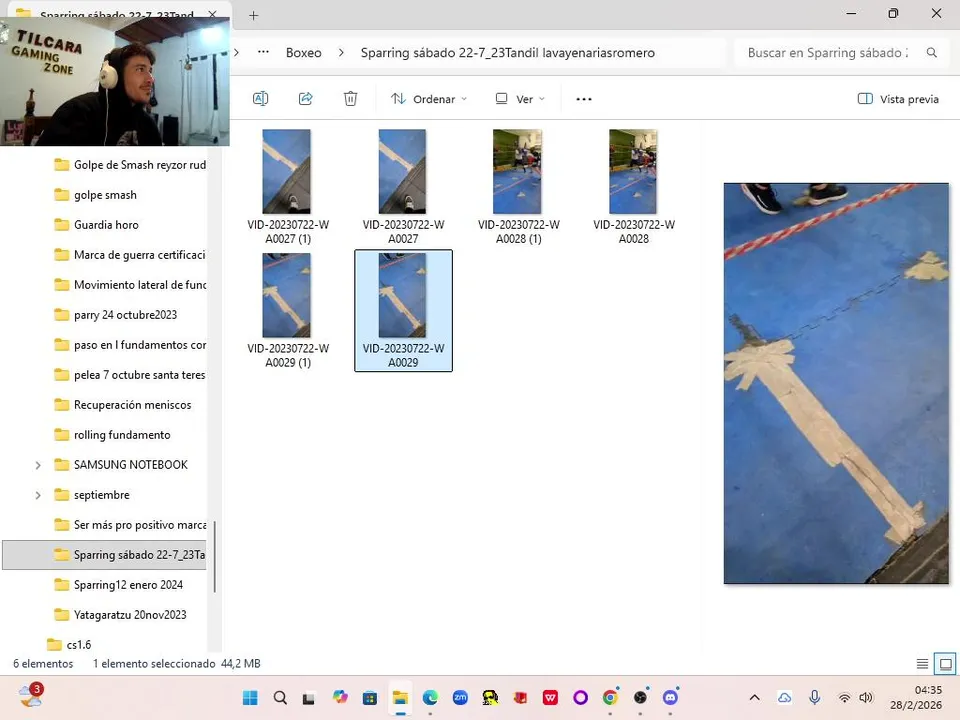The image size is (960, 720).
Task: Open the parry 24 octubre2023 folder
Action: (116, 315)
